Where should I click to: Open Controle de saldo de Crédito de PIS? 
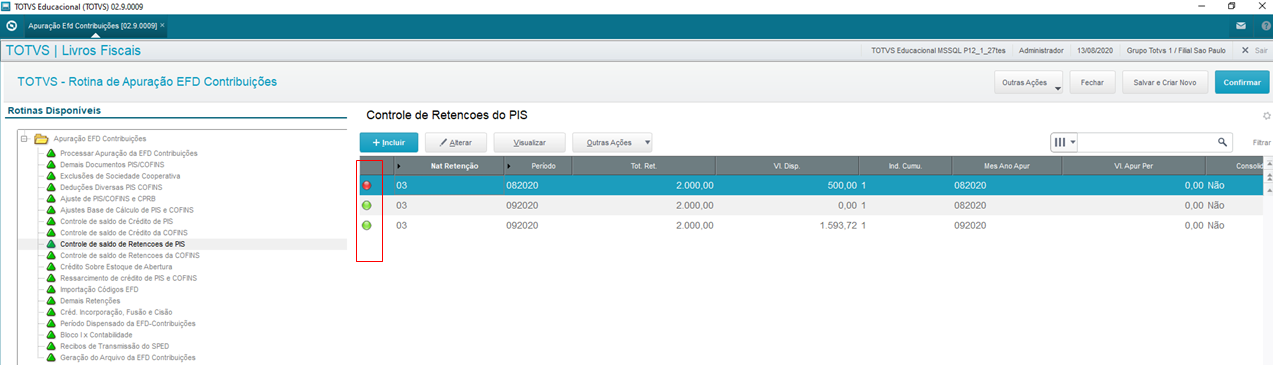coord(116,221)
